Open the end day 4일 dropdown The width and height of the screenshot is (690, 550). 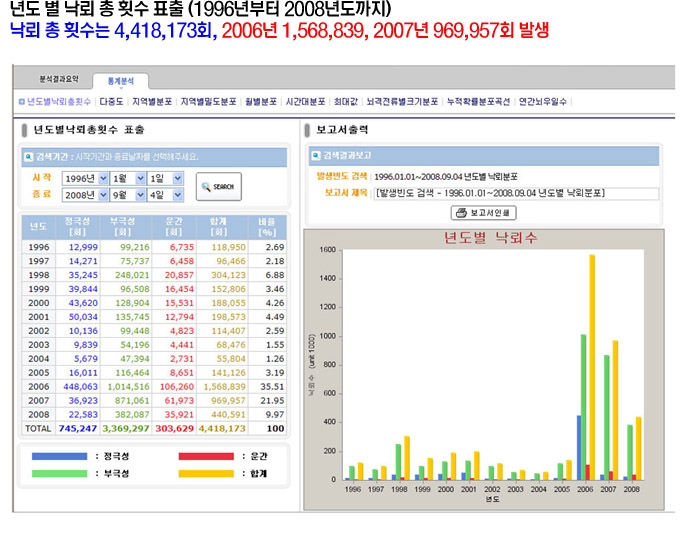166,194
